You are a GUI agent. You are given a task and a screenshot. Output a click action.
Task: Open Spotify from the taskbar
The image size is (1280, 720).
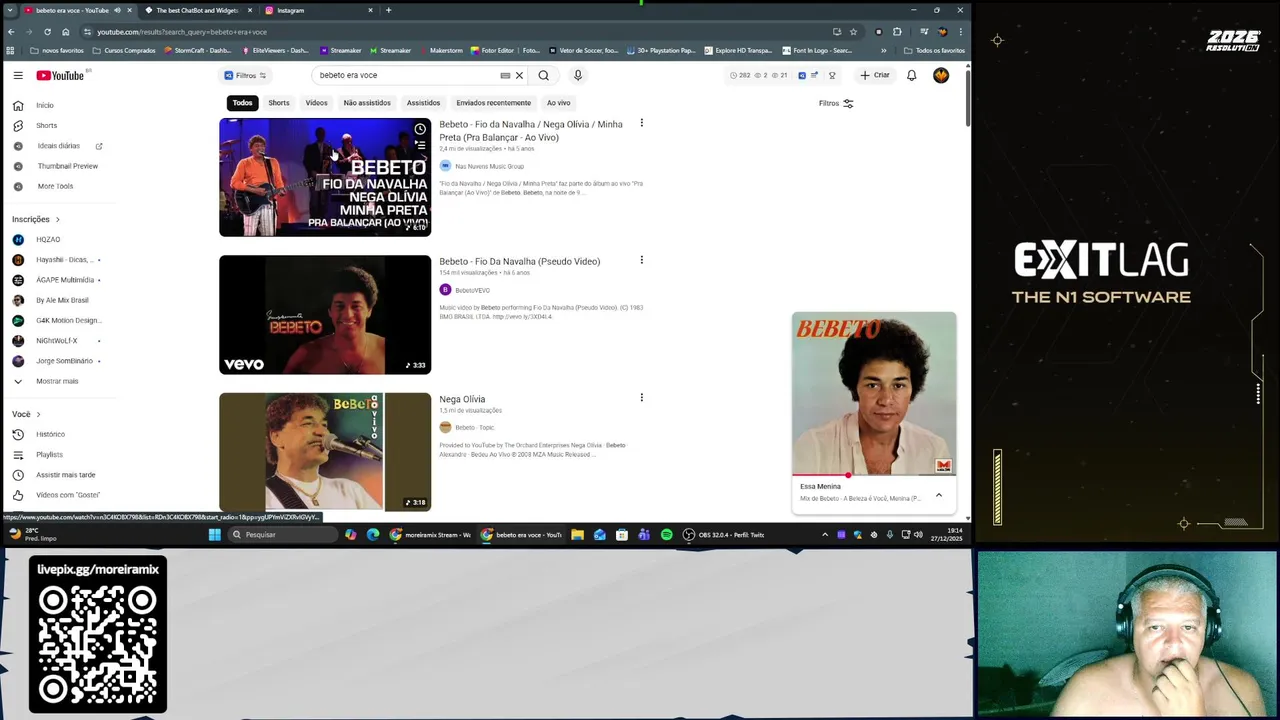coord(666,535)
